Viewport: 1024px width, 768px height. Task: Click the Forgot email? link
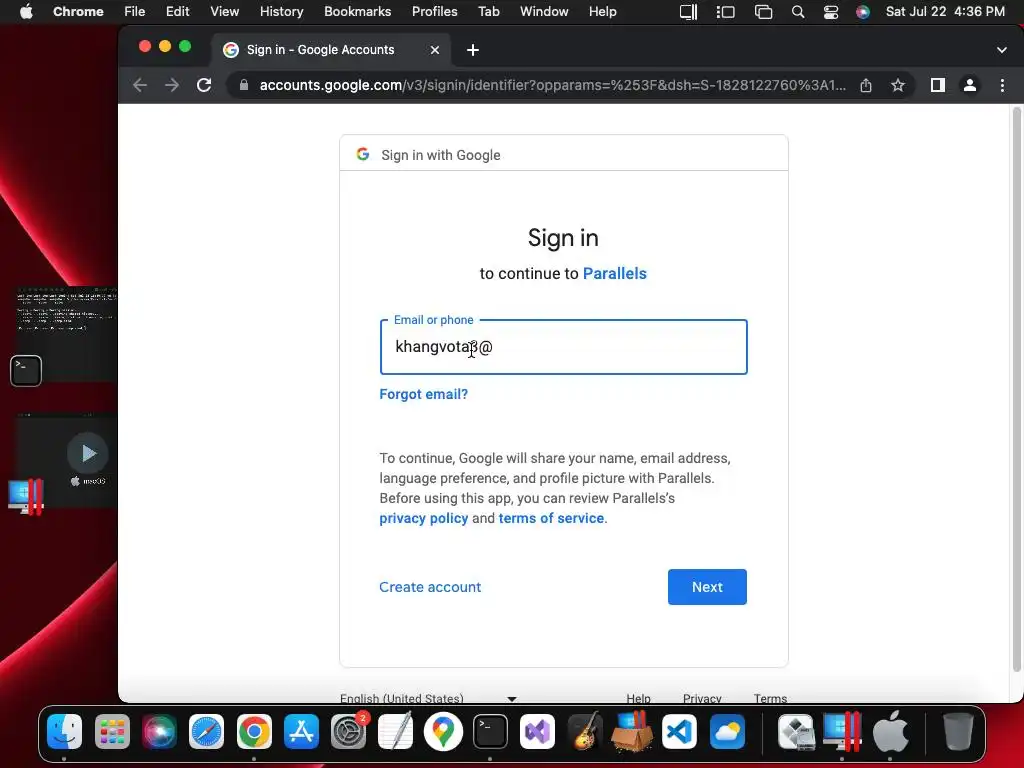[x=424, y=394]
